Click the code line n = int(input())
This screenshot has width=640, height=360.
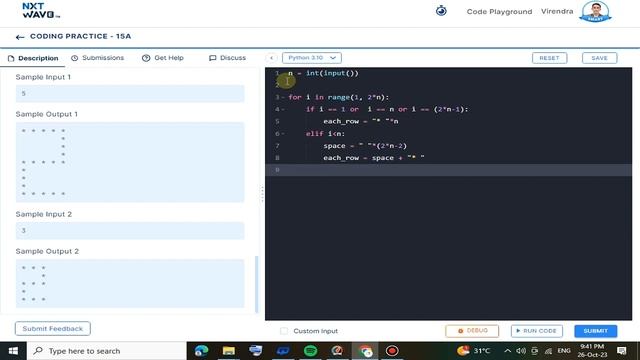click(x=323, y=73)
